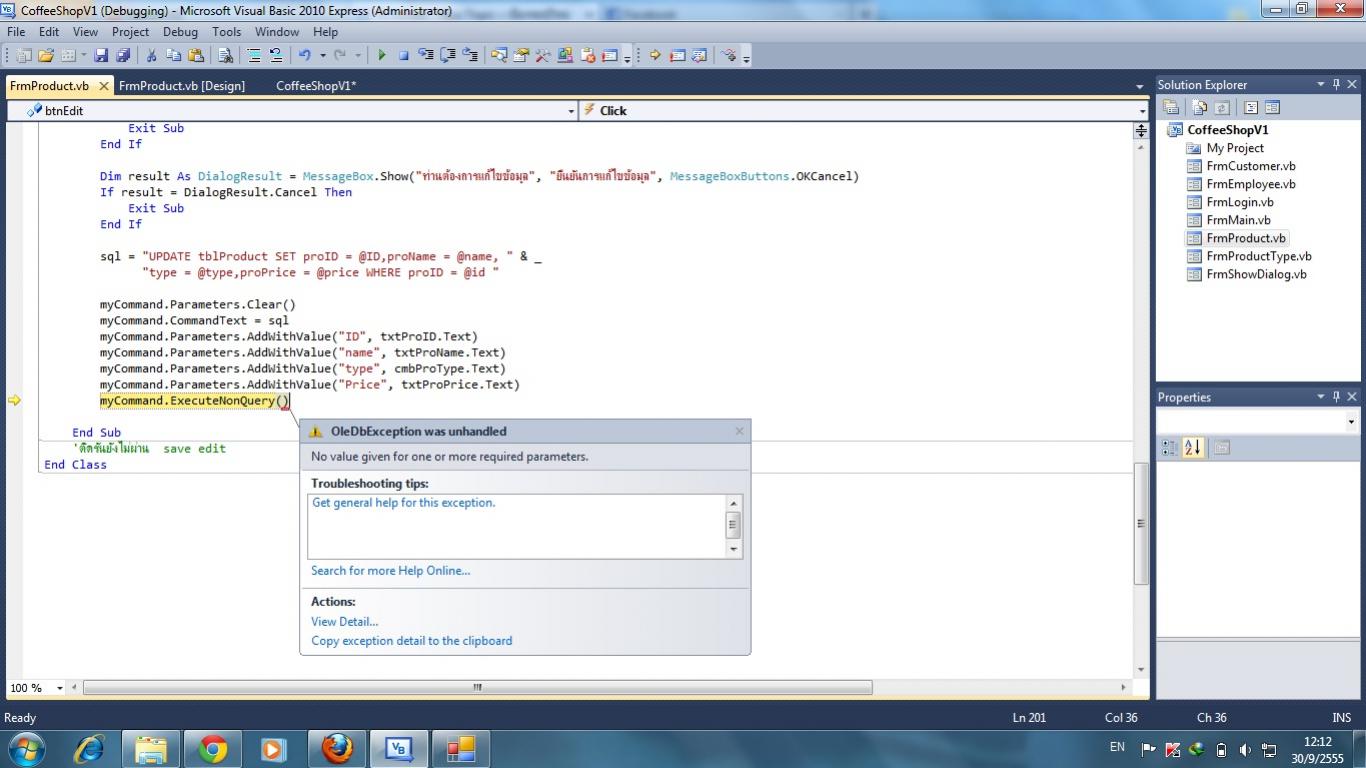The width and height of the screenshot is (1366, 768).
Task: Continue debugging with the green play icon
Action: [x=381, y=56]
